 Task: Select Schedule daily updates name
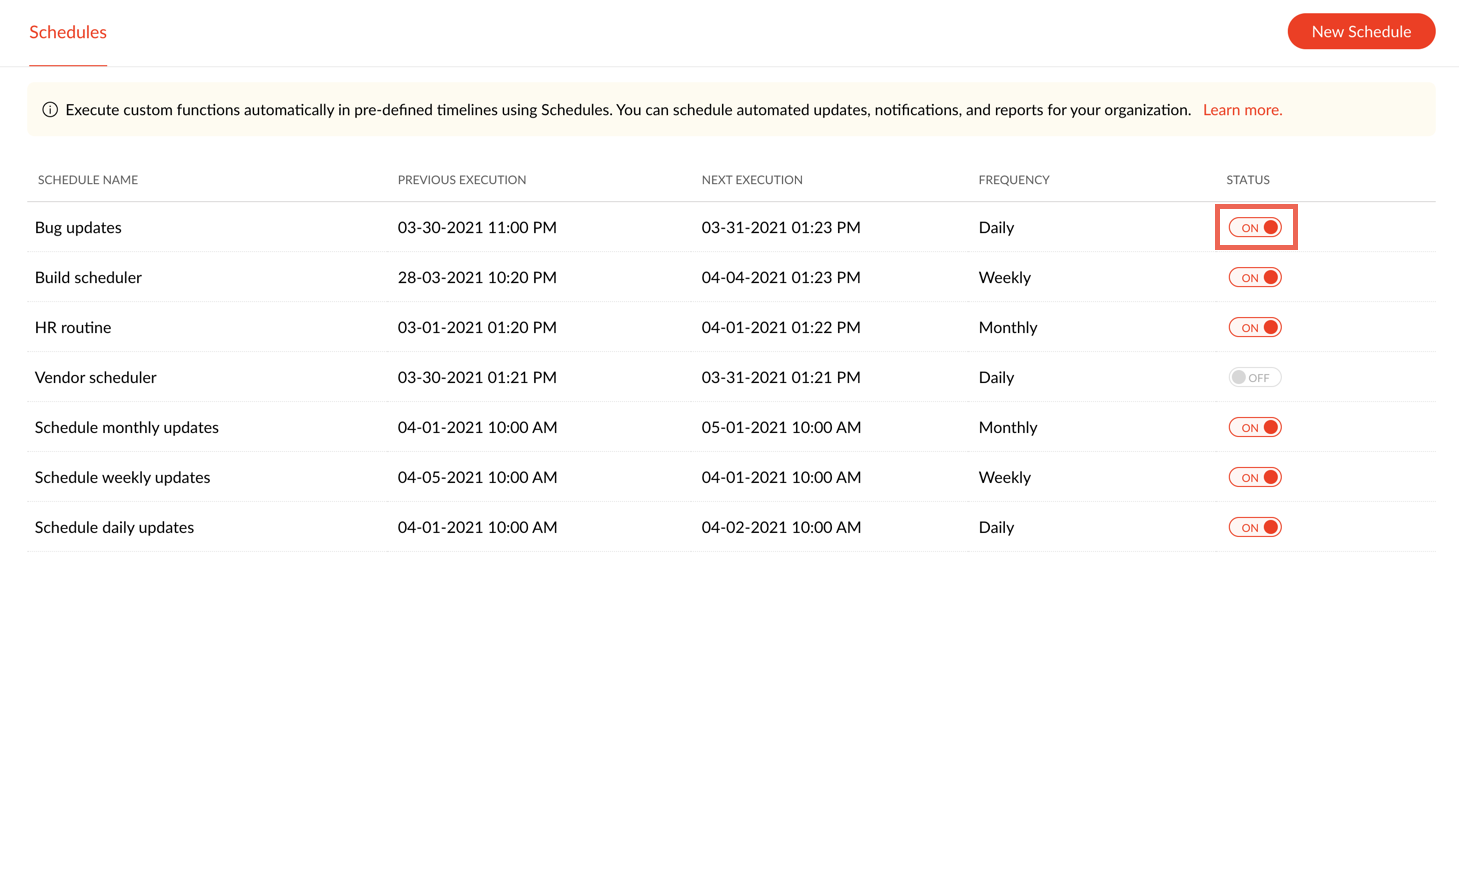tap(115, 528)
